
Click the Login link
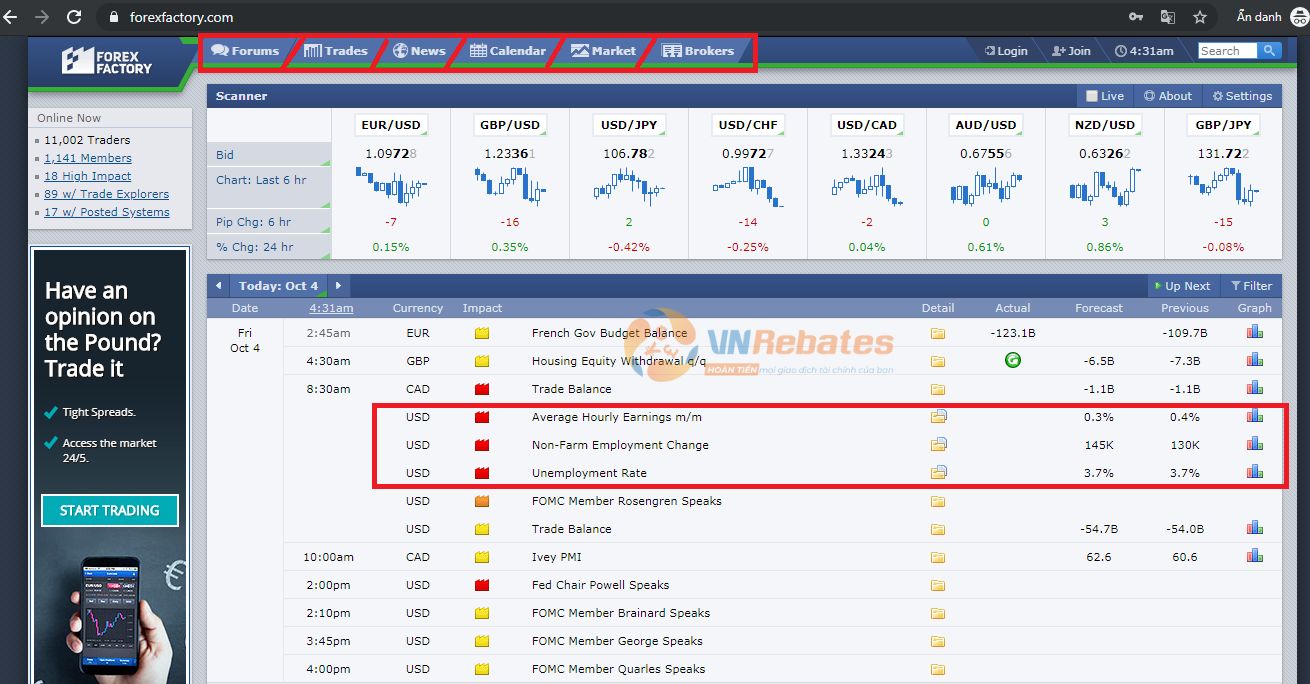pos(1006,51)
